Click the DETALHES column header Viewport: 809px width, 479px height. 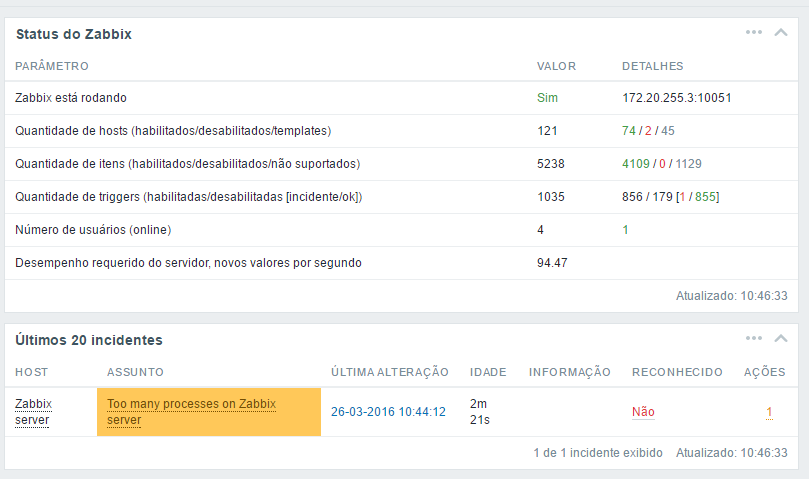tap(653, 66)
